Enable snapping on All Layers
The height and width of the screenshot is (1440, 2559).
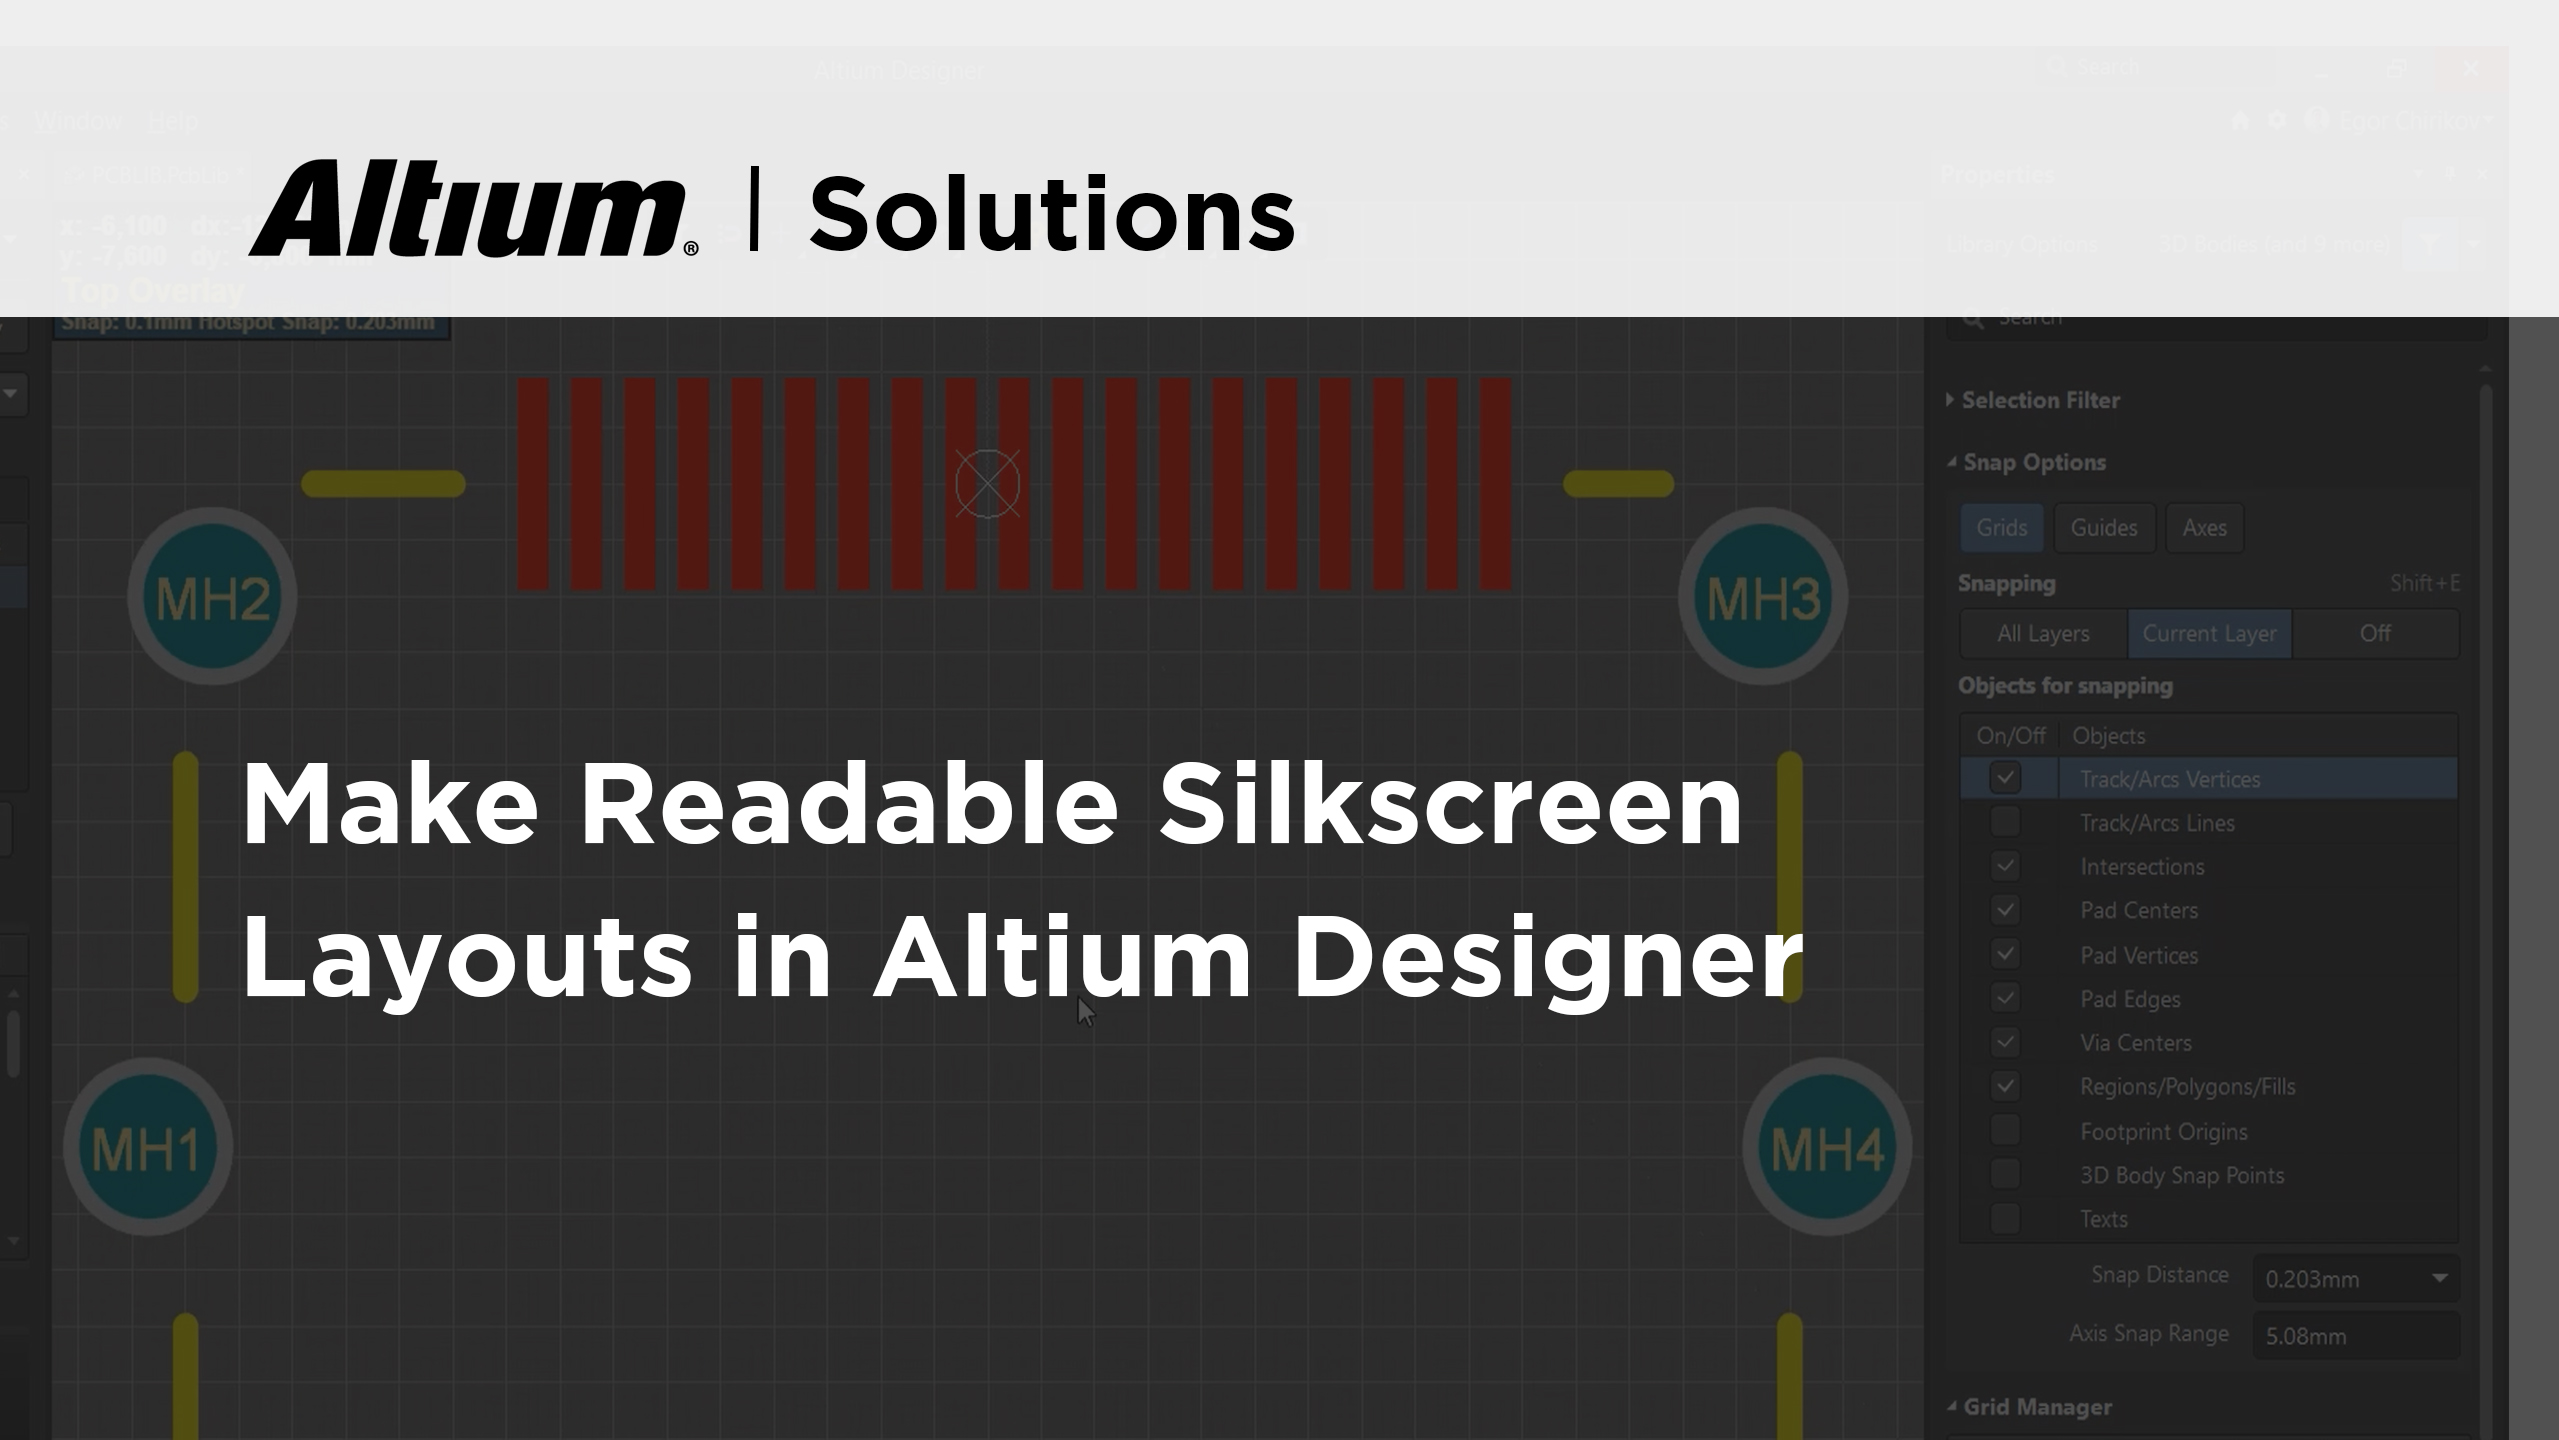pos(2042,633)
